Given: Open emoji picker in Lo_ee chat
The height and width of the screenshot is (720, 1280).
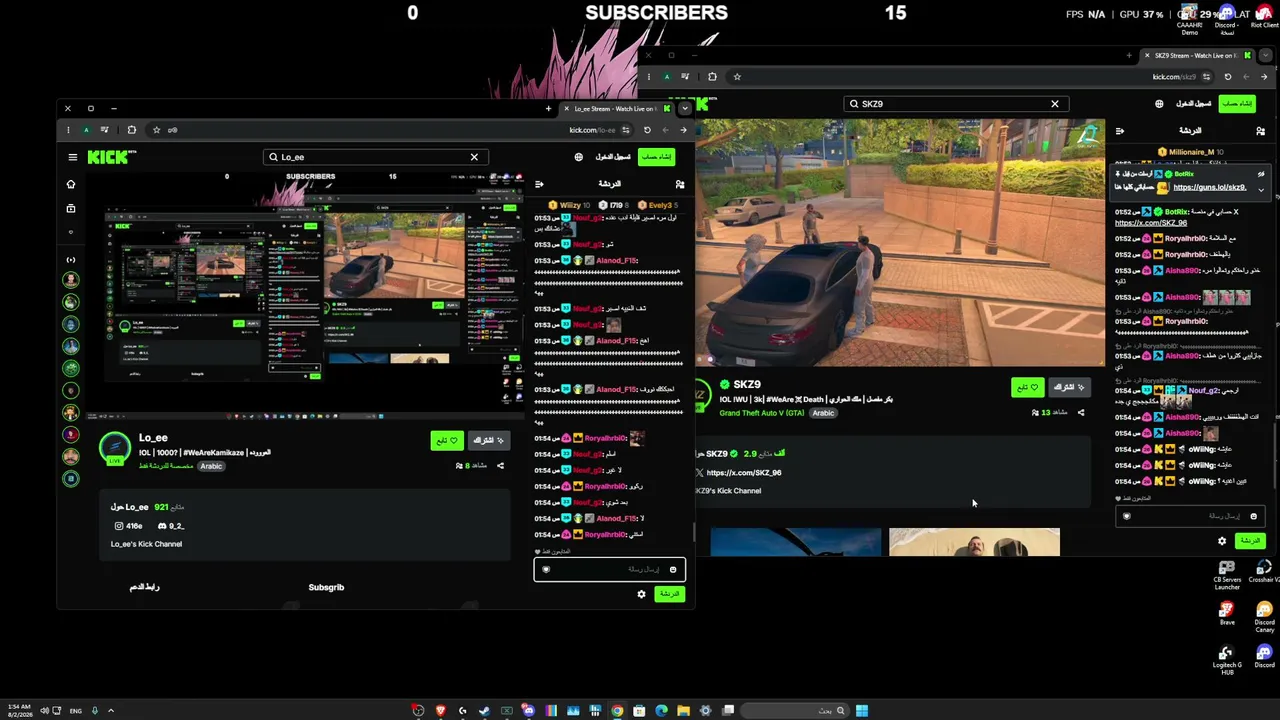Looking at the screenshot, I should [x=673, y=570].
